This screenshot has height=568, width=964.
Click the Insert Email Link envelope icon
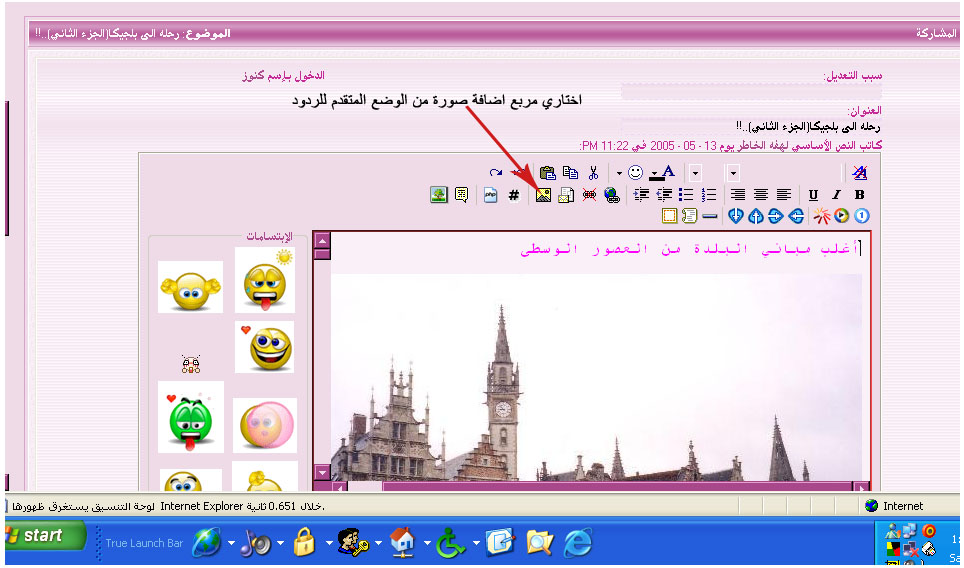pos(566,195)
